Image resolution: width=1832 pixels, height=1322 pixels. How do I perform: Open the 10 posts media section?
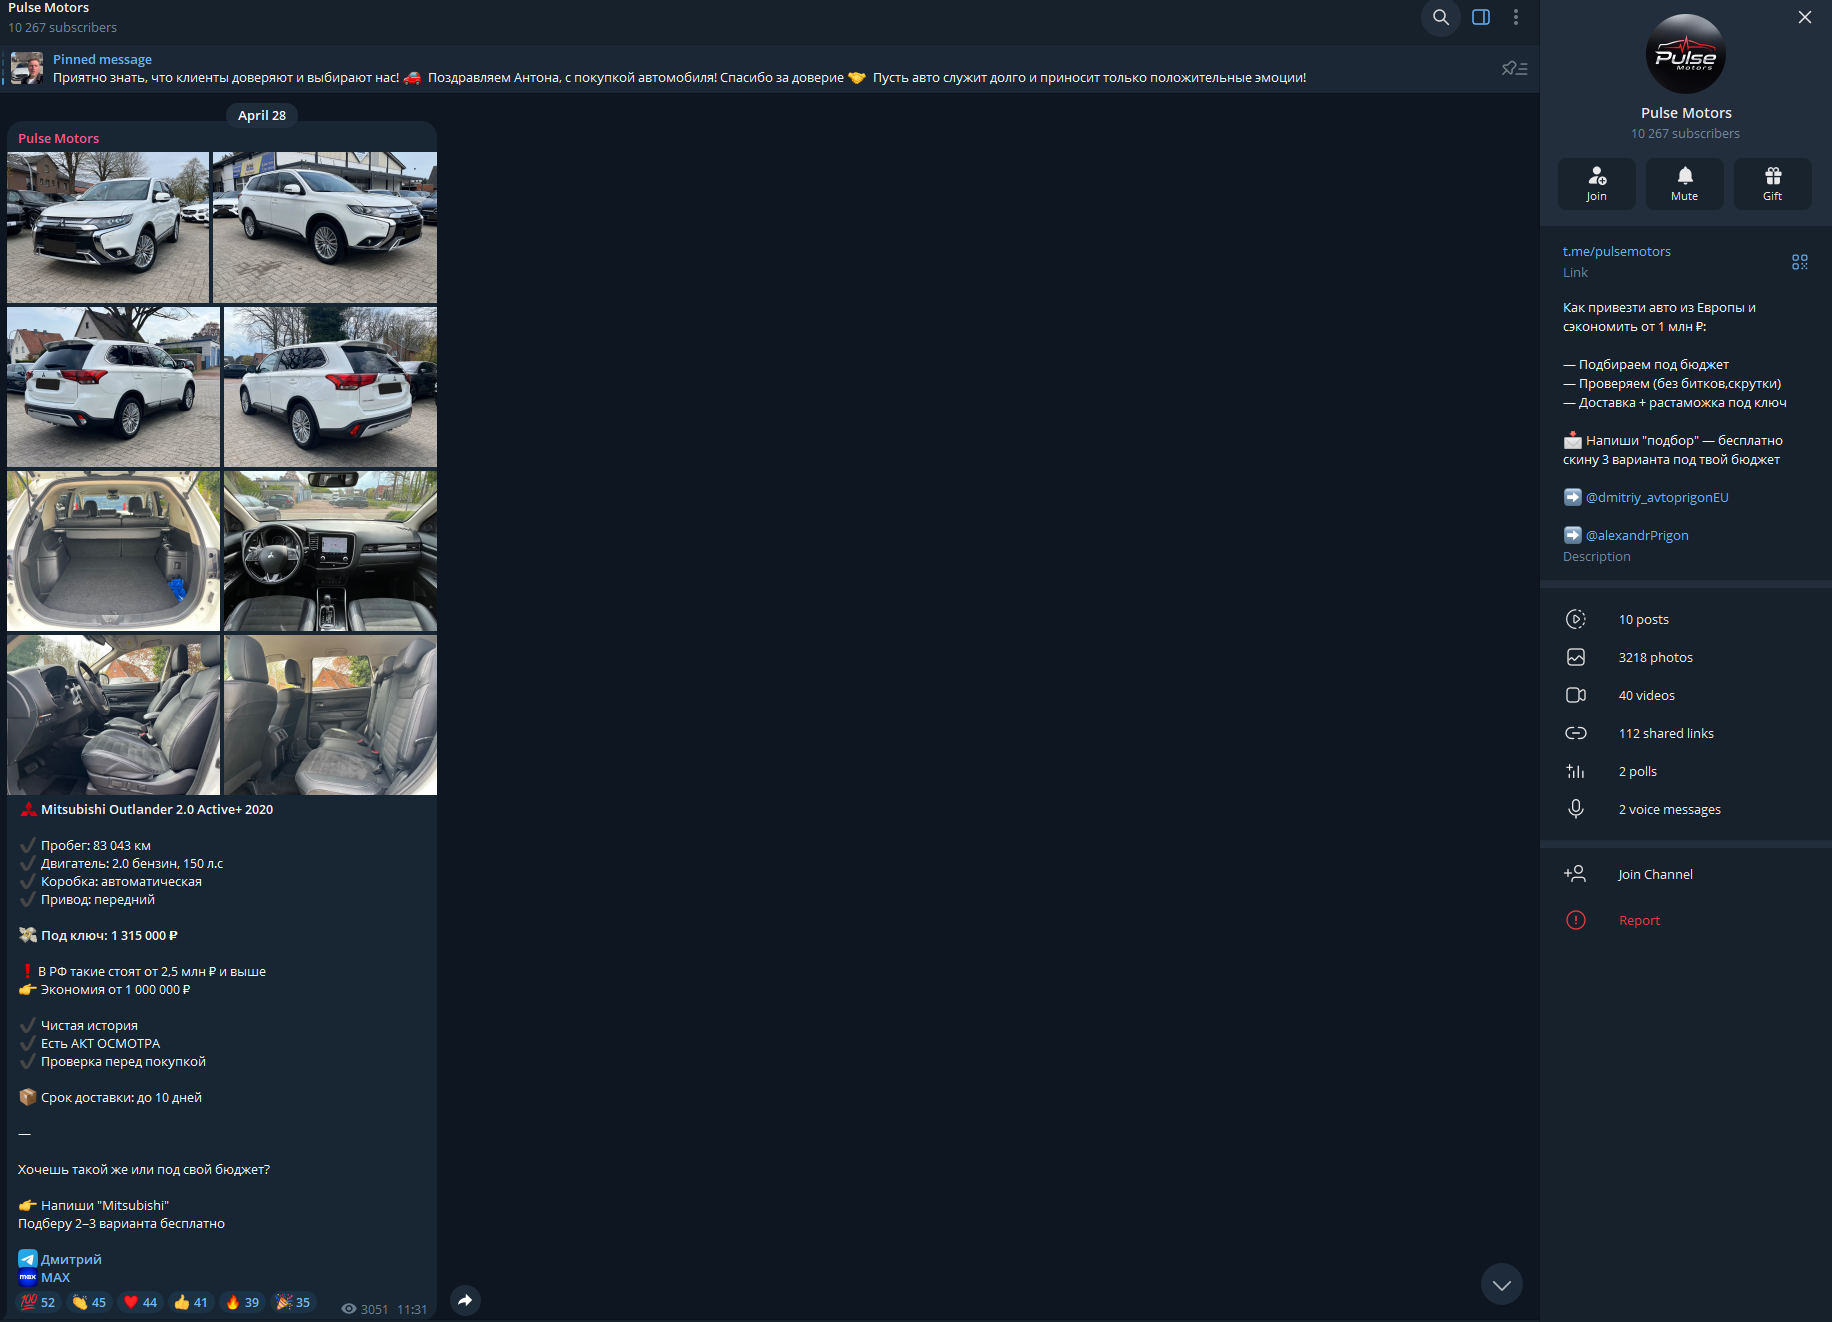tap(1686, 620)
